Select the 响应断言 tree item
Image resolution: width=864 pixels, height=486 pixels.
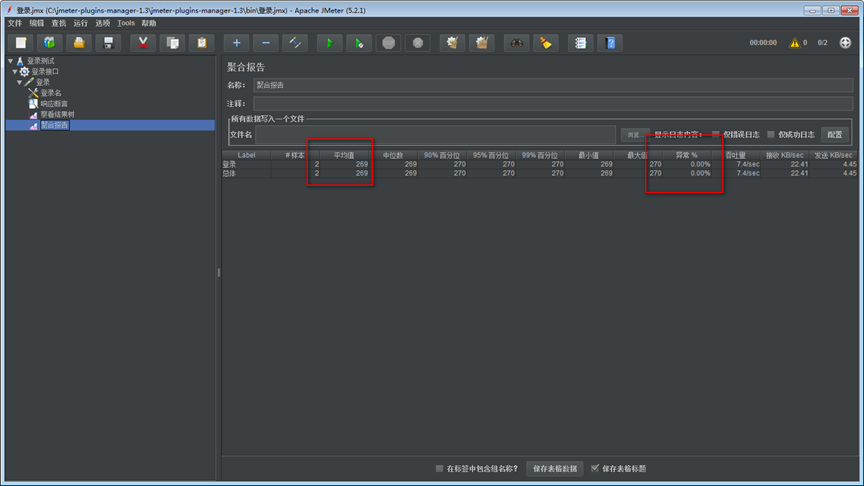pyautogui.click(x=54, y=104)
